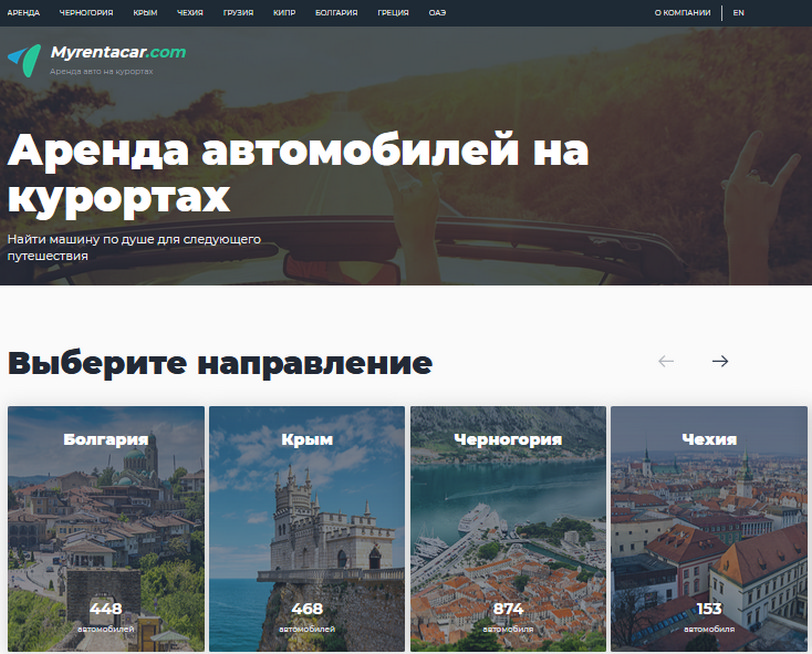Switch site language to EN
812x654 pixels.
738,13
